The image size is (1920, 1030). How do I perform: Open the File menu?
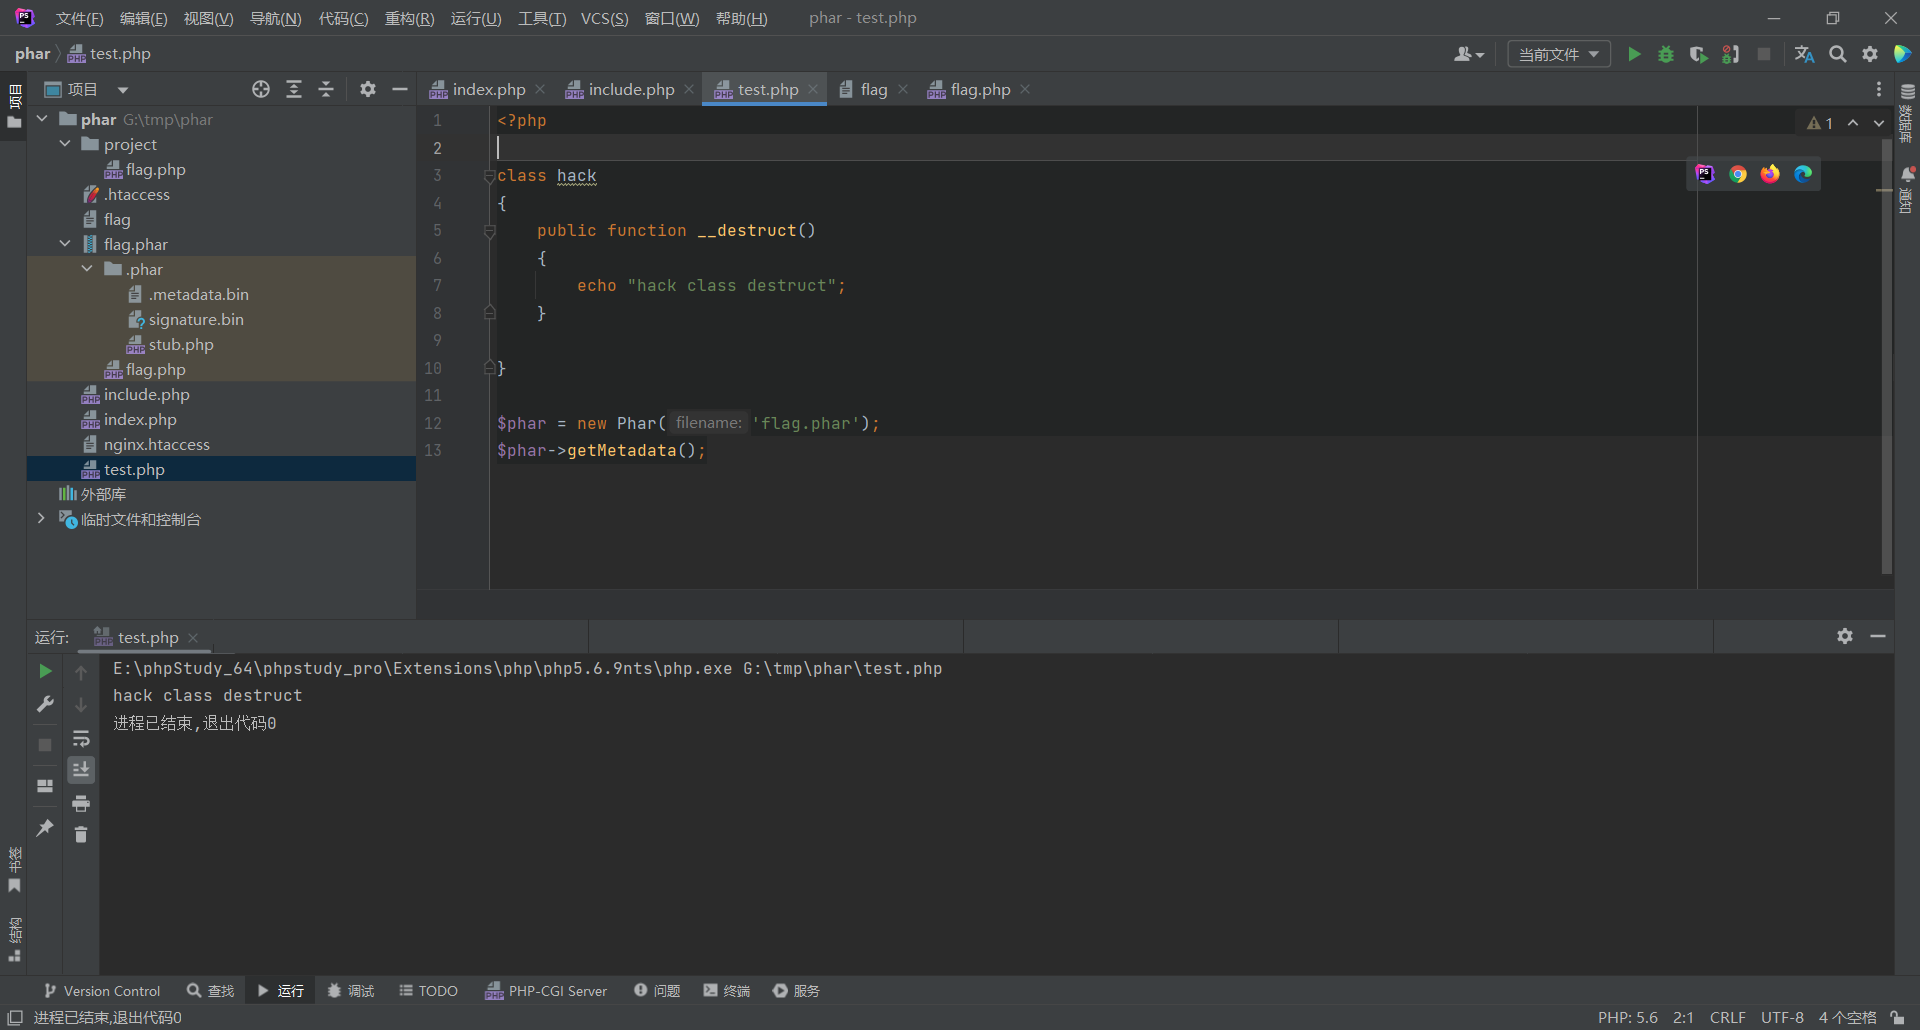click(x=79, y=18)
